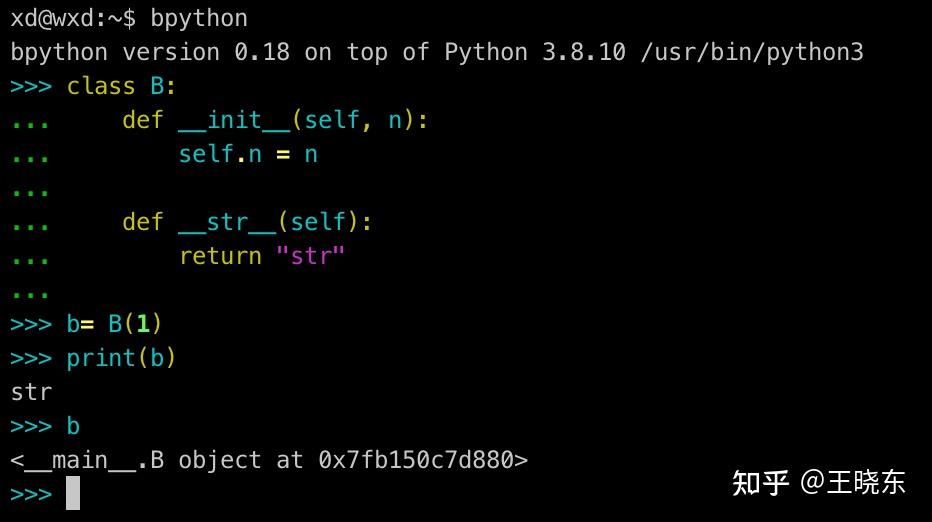The height and width of the screenshot is (522, 932).
Task: Click the '__init__' method name
Action: (235, 120)
